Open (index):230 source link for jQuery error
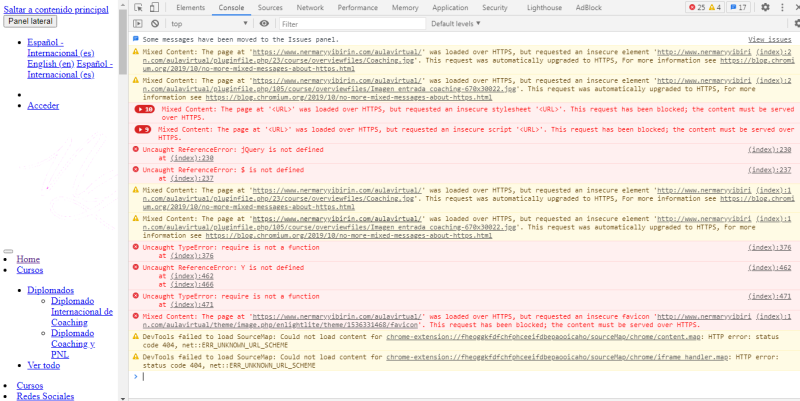Viewport: 800px width, 401px height. point(770,149)
